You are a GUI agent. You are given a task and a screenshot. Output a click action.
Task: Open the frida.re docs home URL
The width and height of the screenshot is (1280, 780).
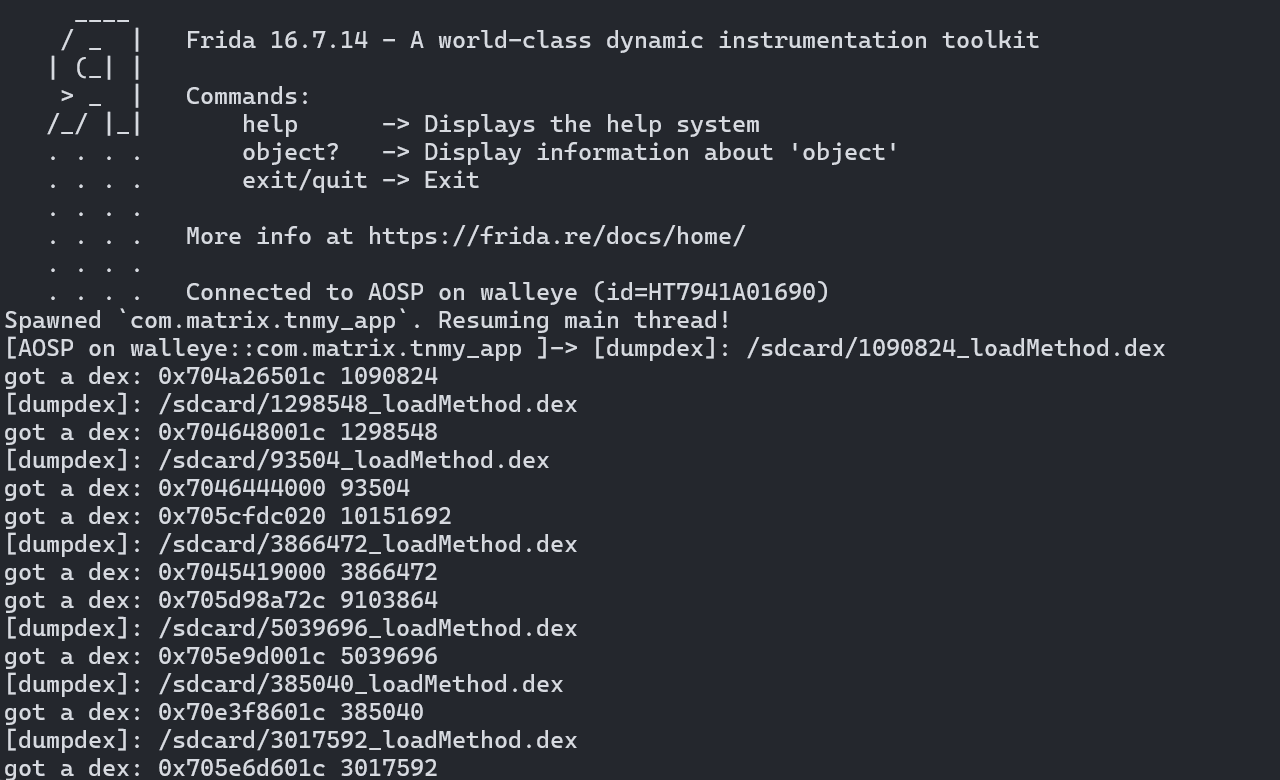point(557,236)
